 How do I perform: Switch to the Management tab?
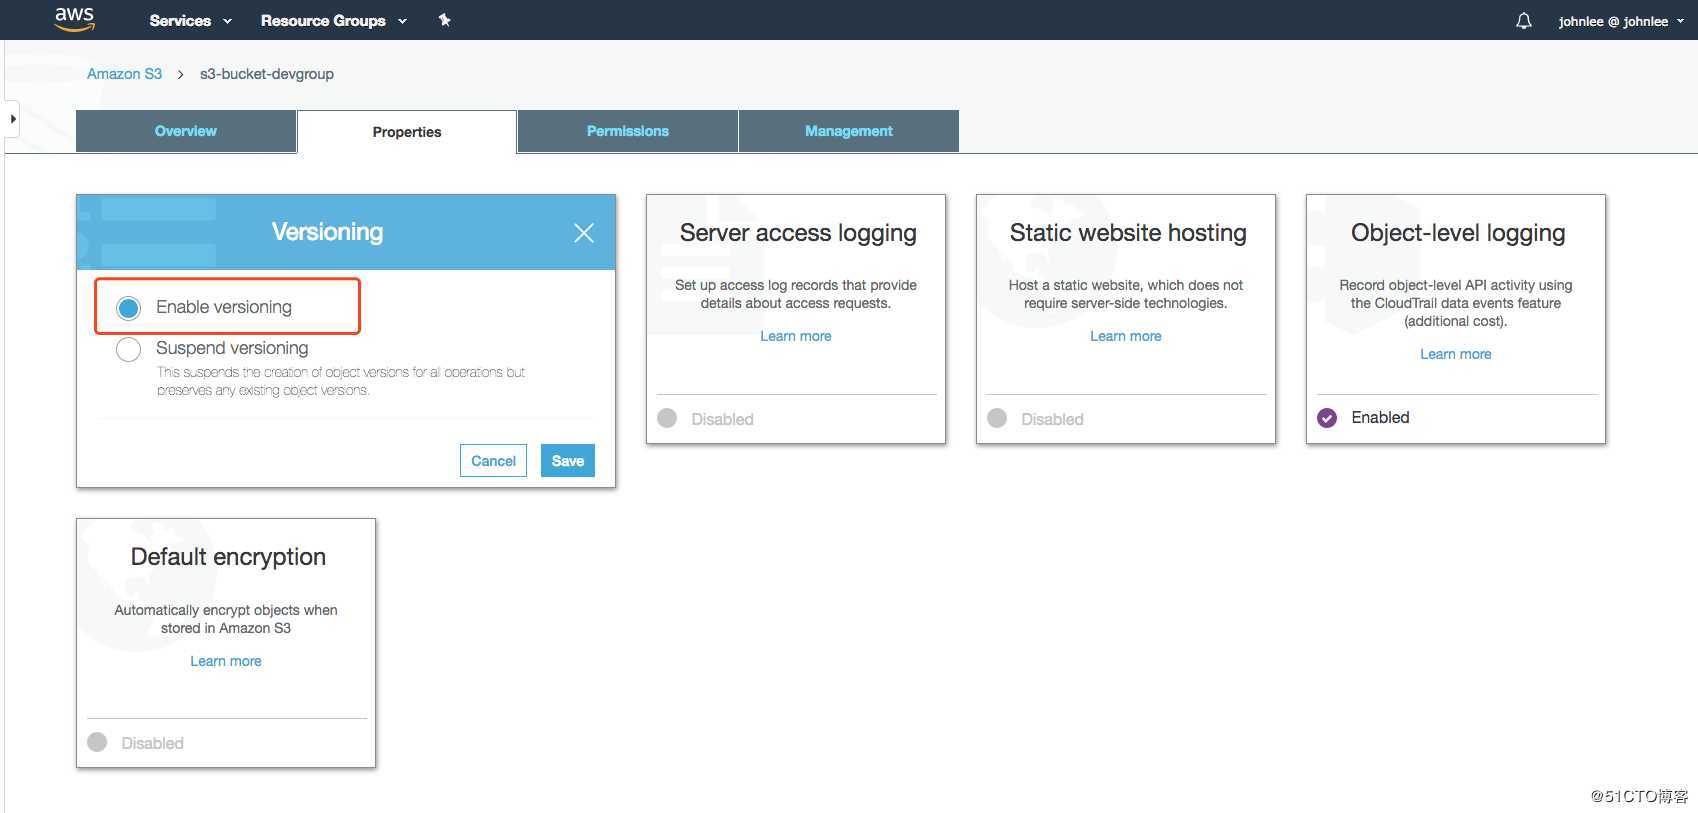pyautogui.click(x=849, y=131)
